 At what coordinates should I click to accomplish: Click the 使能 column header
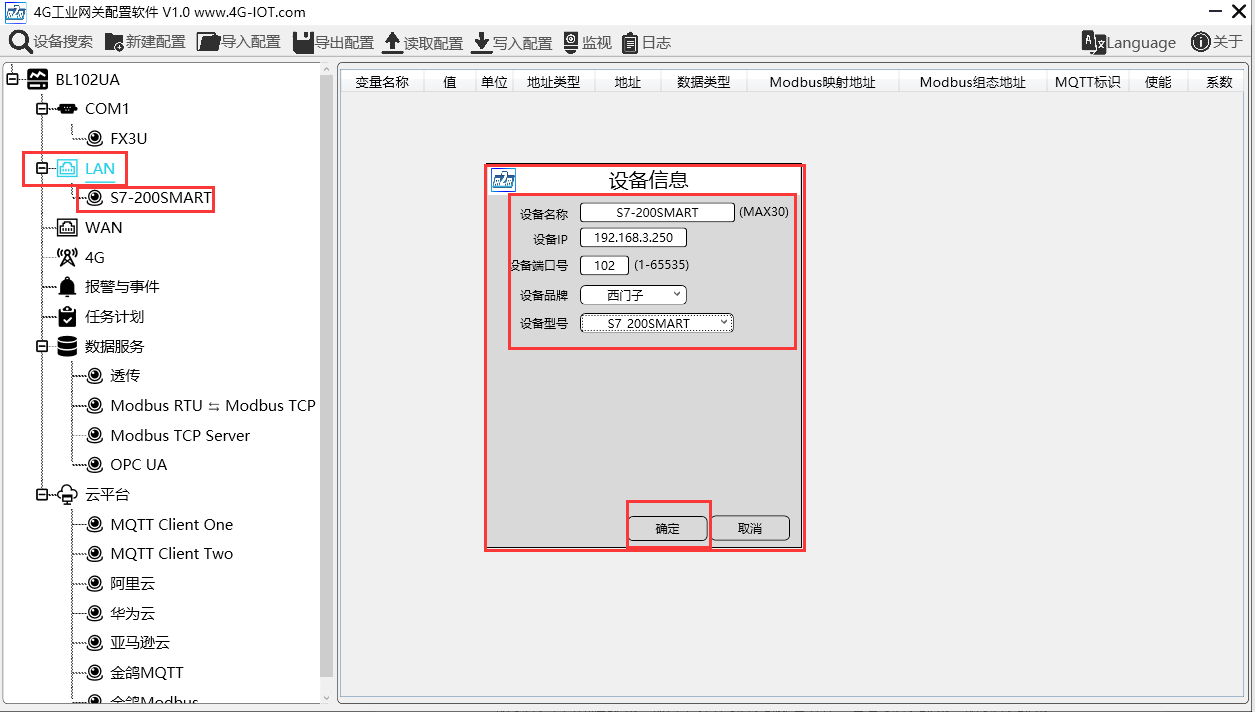pos(1158,82)
